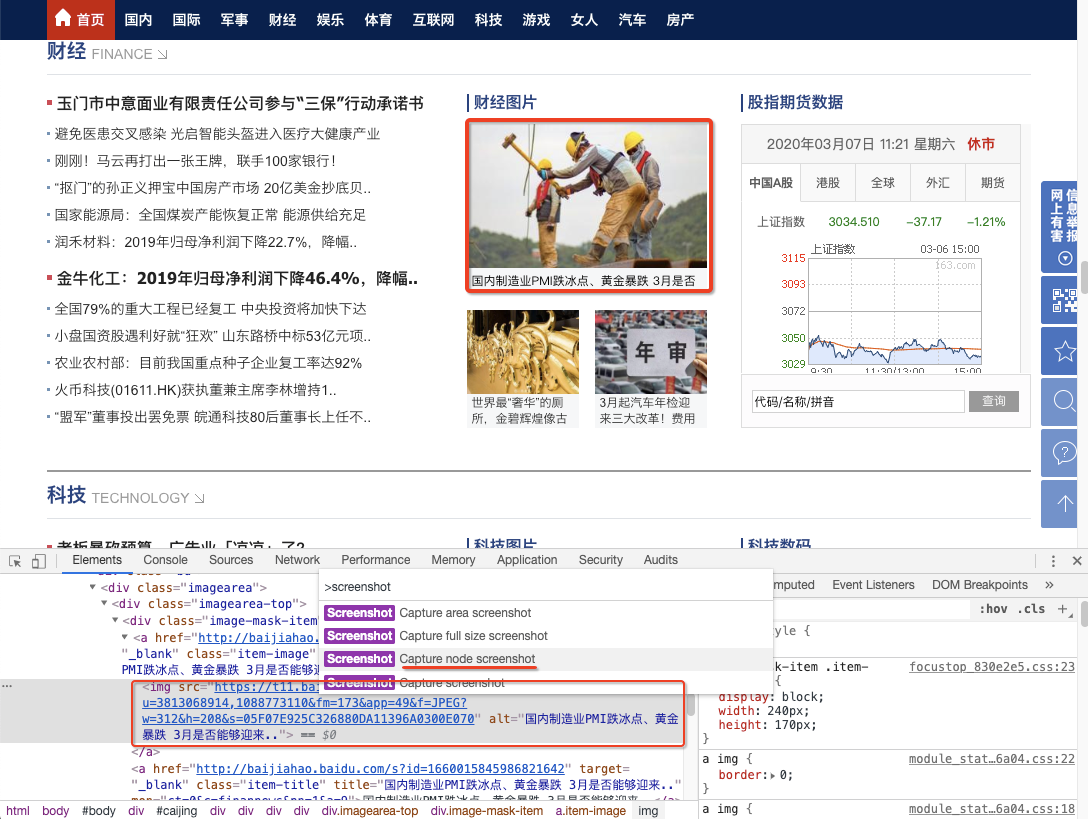This screenshot has height=819, width=1088.
Task: Collapse the div.image-mask-item node triangle
Action: coord(115,620)
